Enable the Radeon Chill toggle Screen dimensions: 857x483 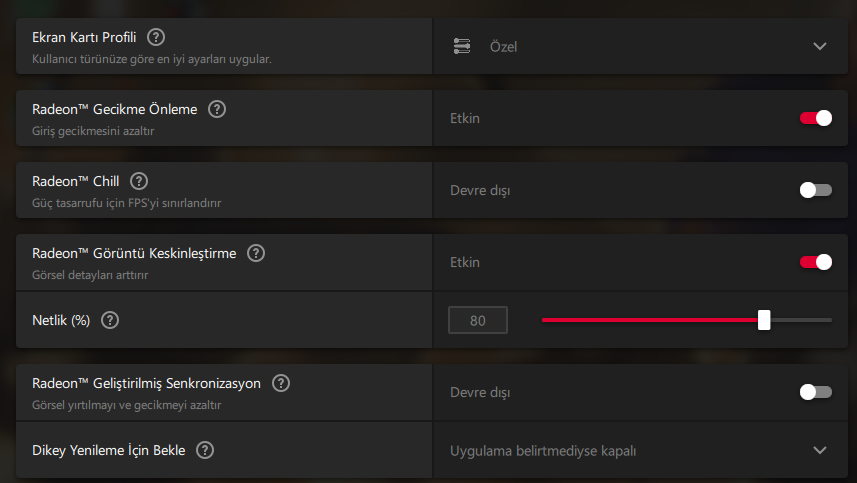[815, 190]
